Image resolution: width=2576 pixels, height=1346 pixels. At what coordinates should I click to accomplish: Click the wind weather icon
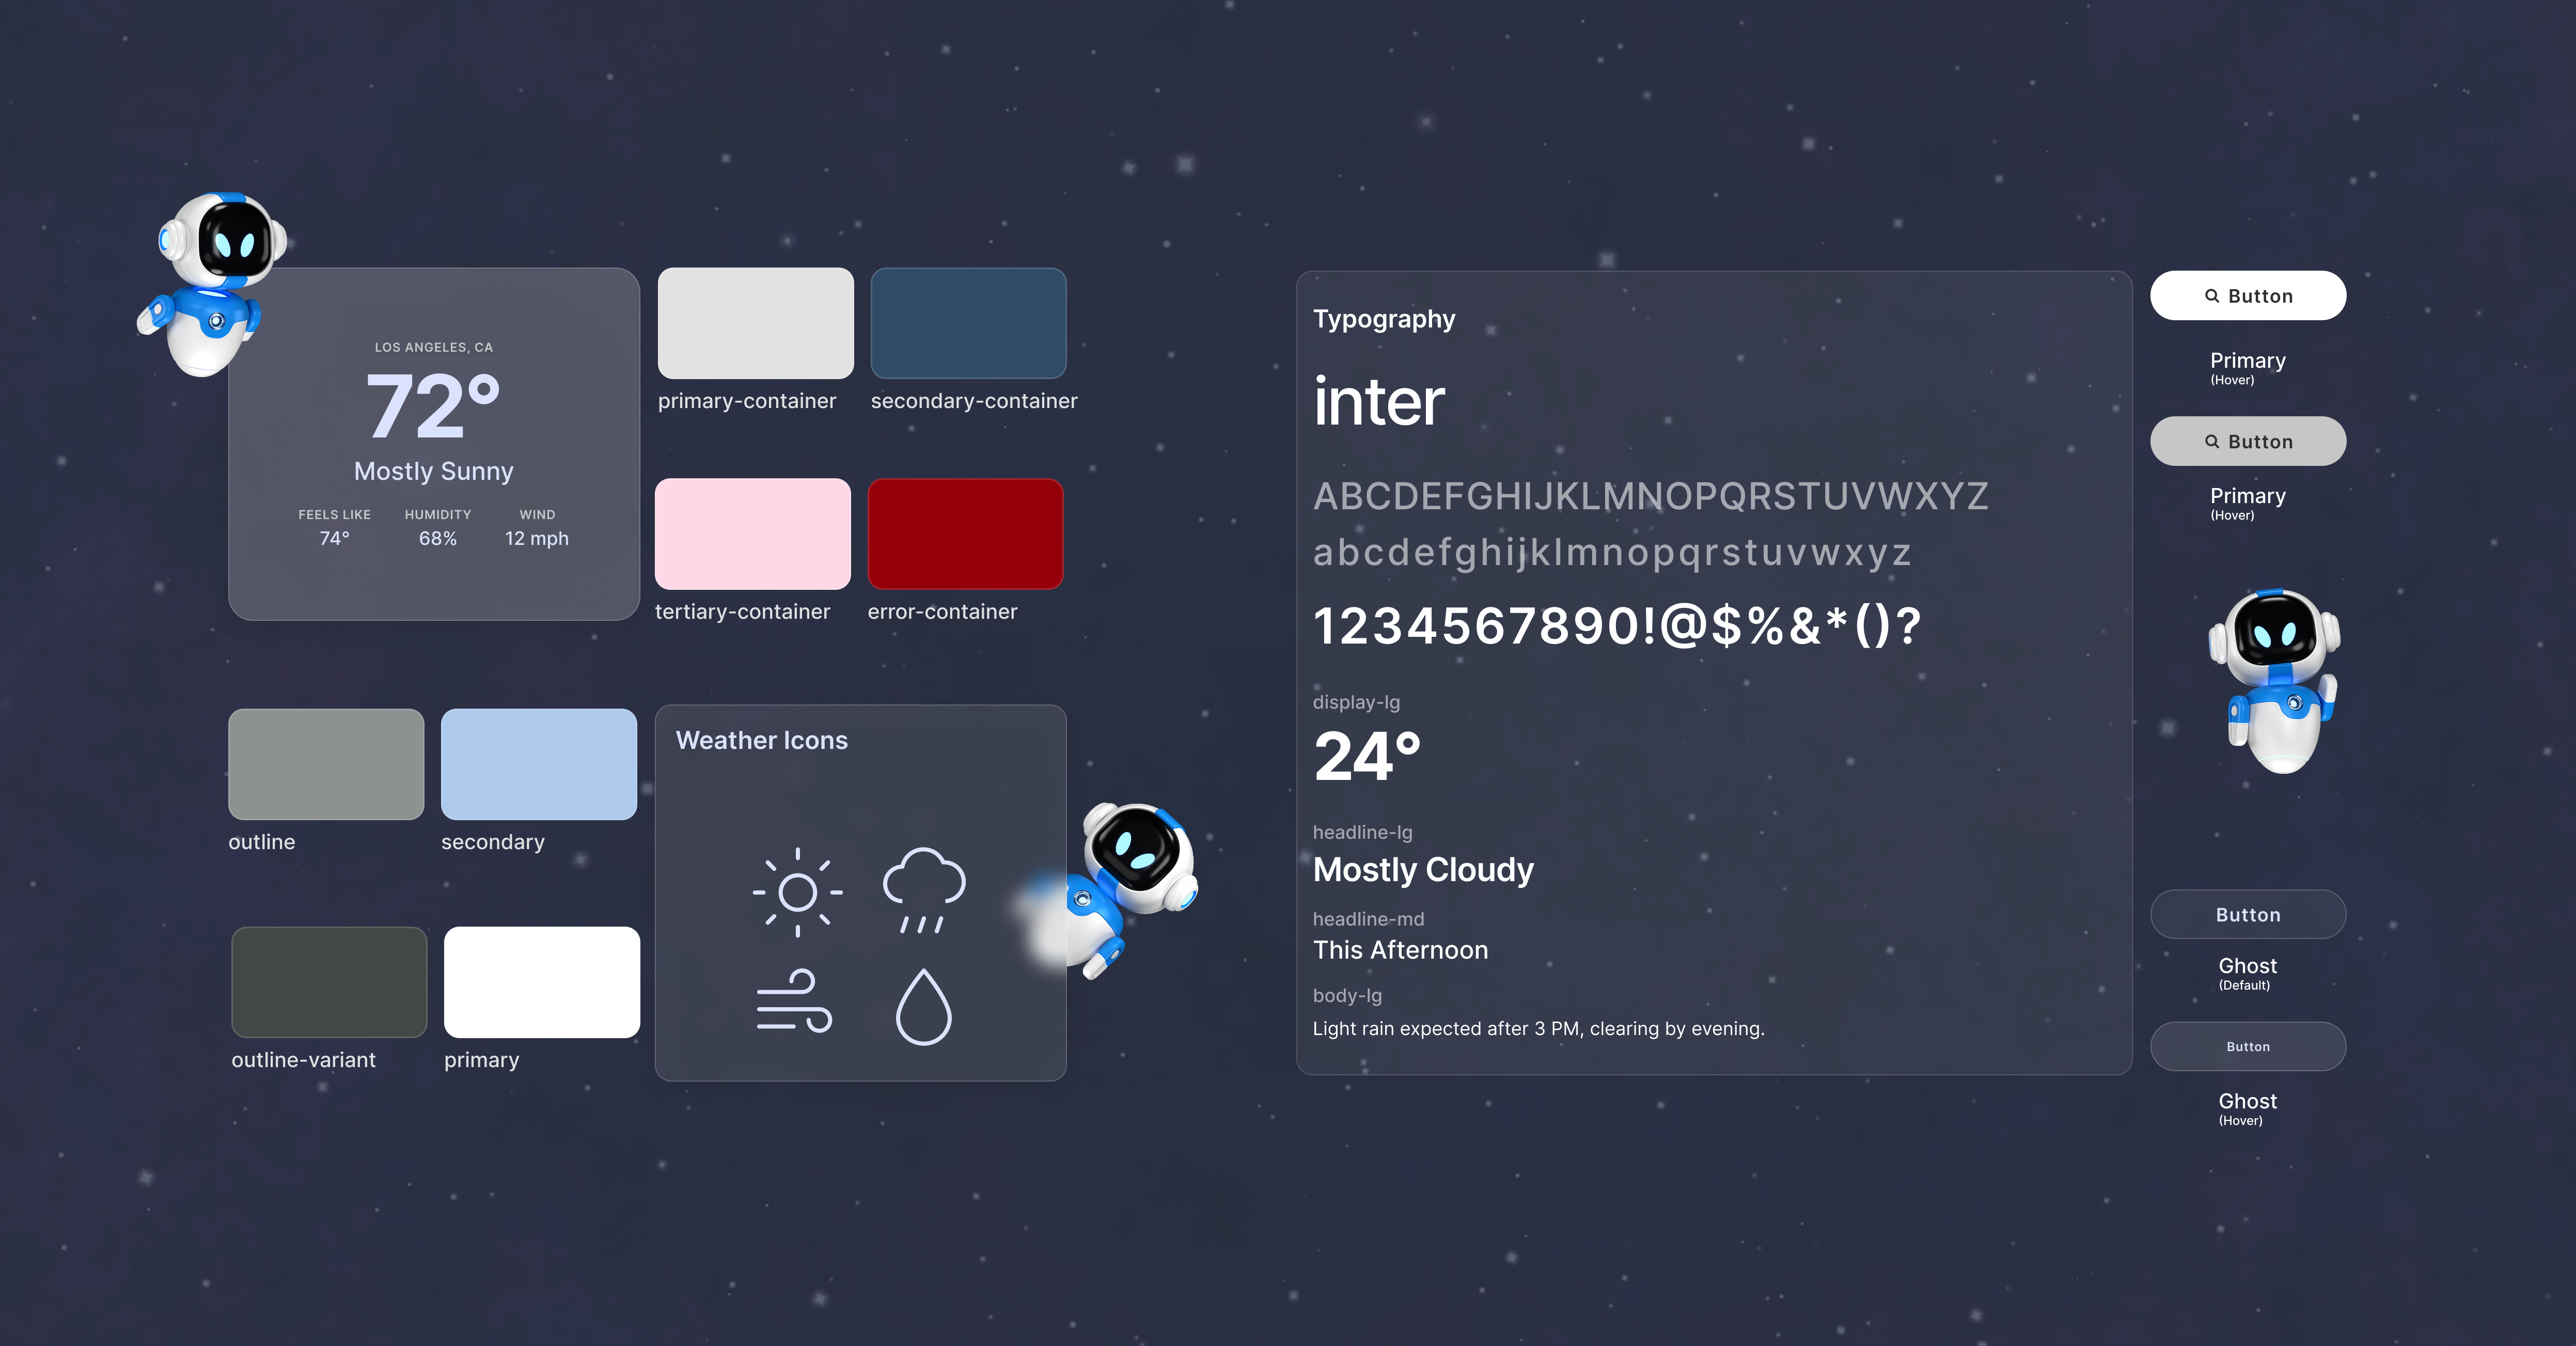click(794, 1000)
